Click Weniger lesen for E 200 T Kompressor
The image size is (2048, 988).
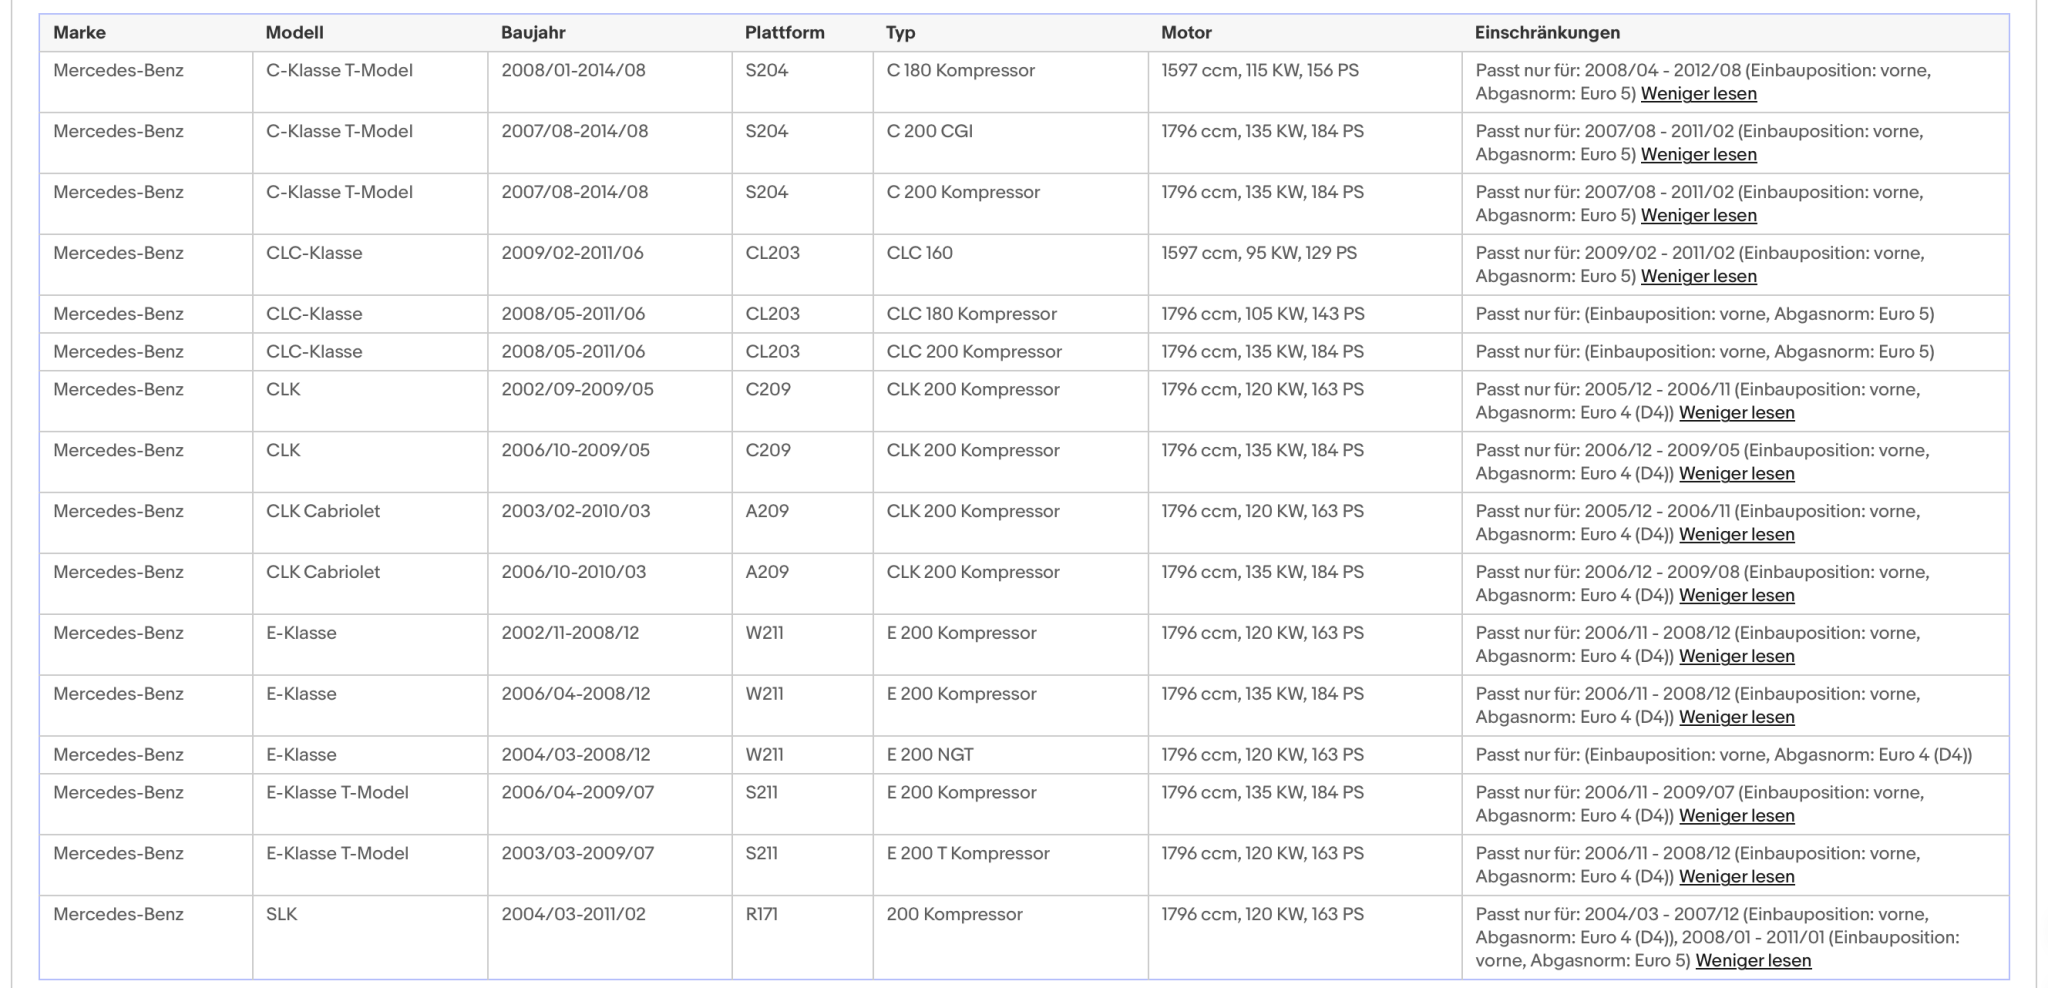point(1736,877)
